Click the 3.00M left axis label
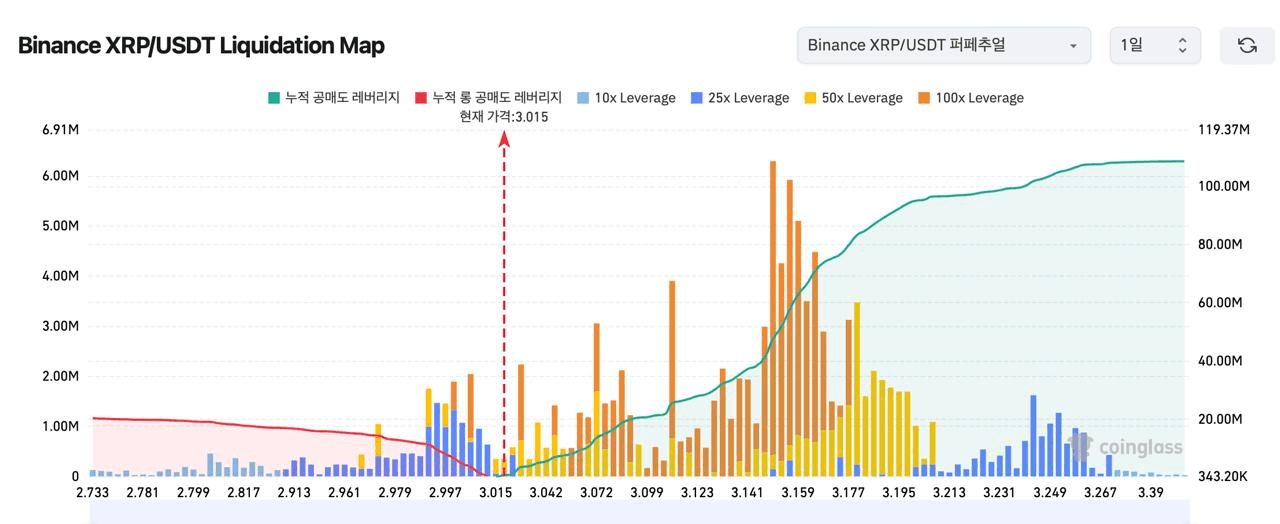This screenshot has height=524, width=1280. pos(60,326)
